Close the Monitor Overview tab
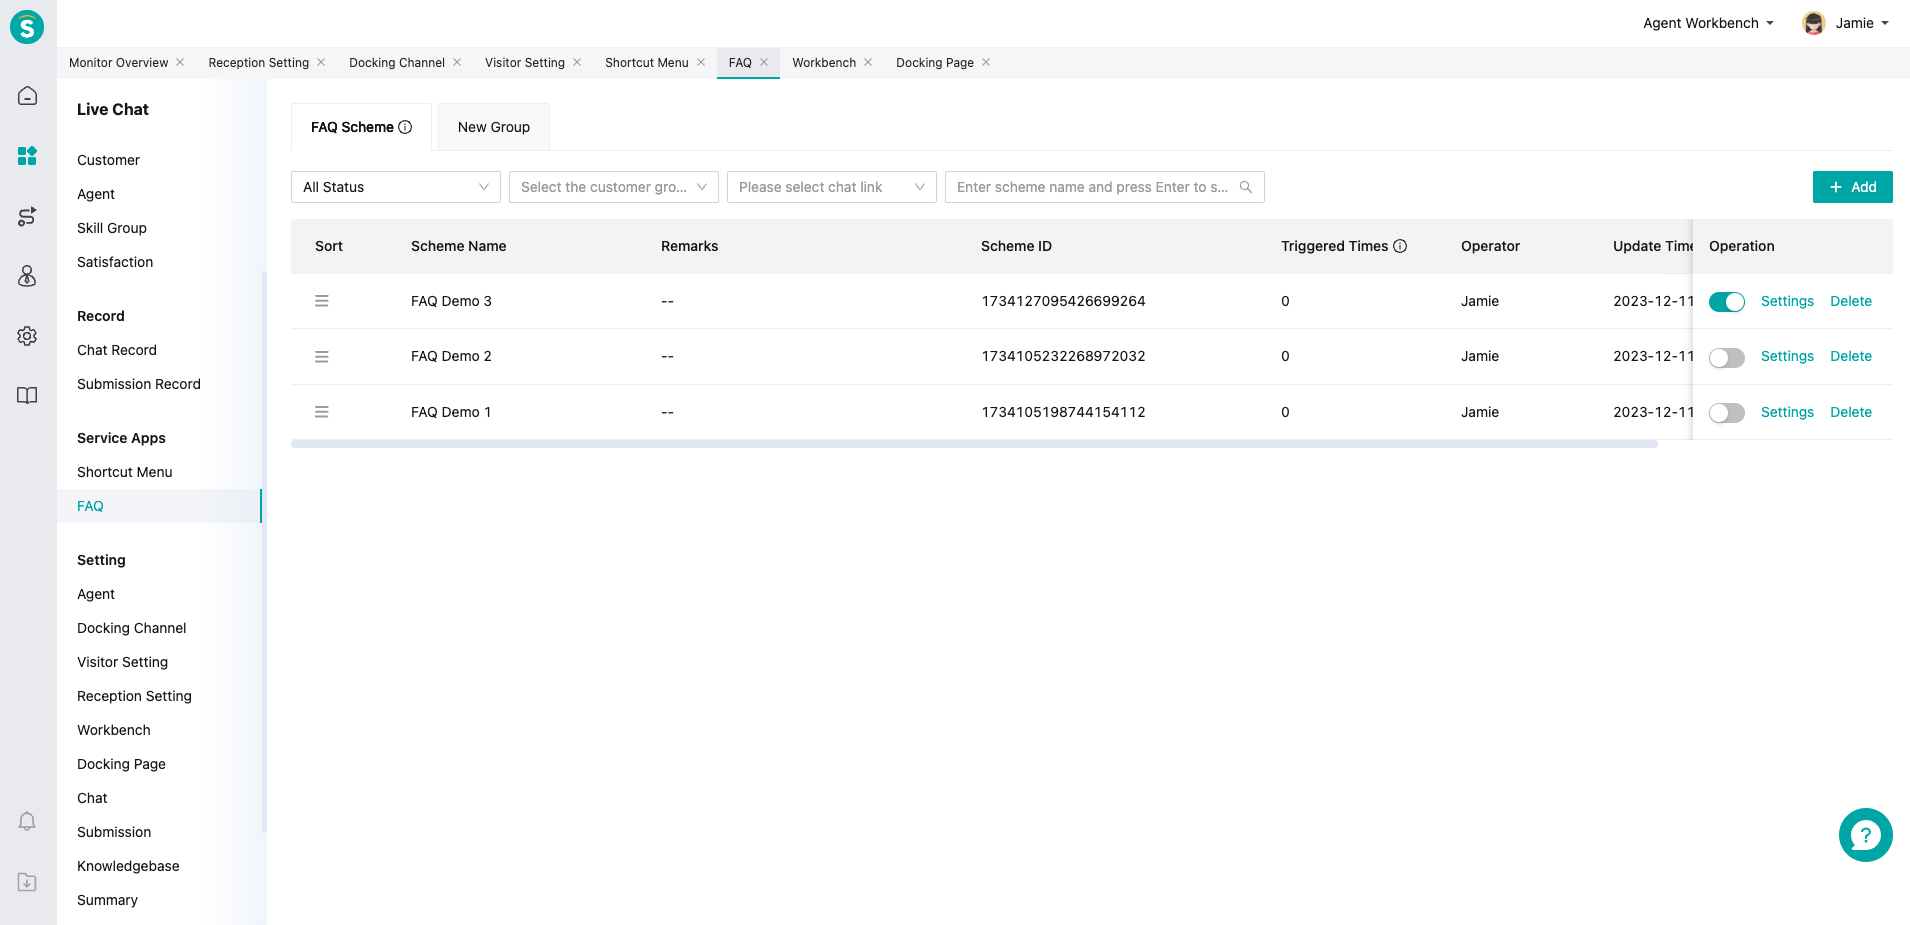Viewport: 1910px width, 925px height. (180, 62)
